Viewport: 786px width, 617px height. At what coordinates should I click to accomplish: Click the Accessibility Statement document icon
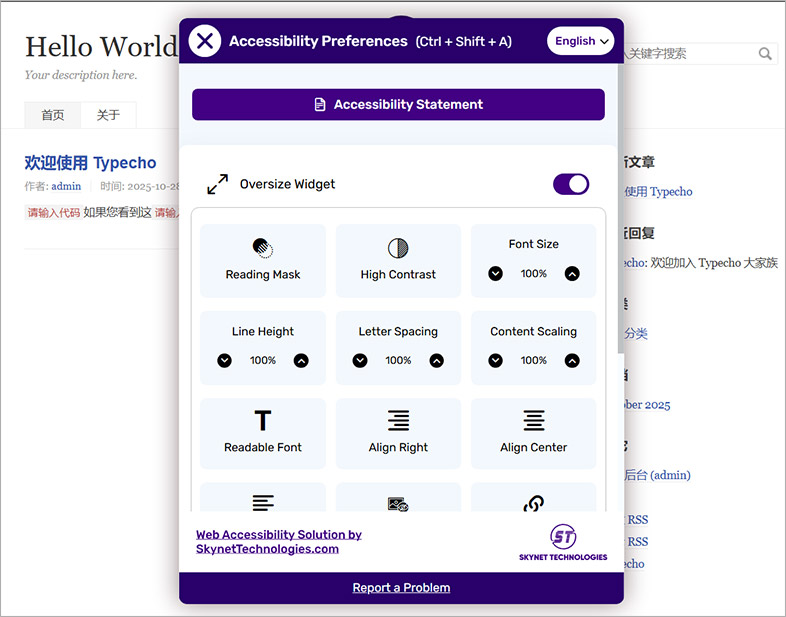coord(319,104)
